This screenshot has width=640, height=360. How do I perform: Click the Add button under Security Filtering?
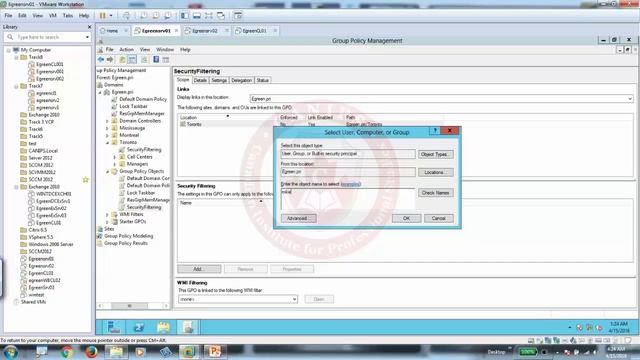[199, 269]
